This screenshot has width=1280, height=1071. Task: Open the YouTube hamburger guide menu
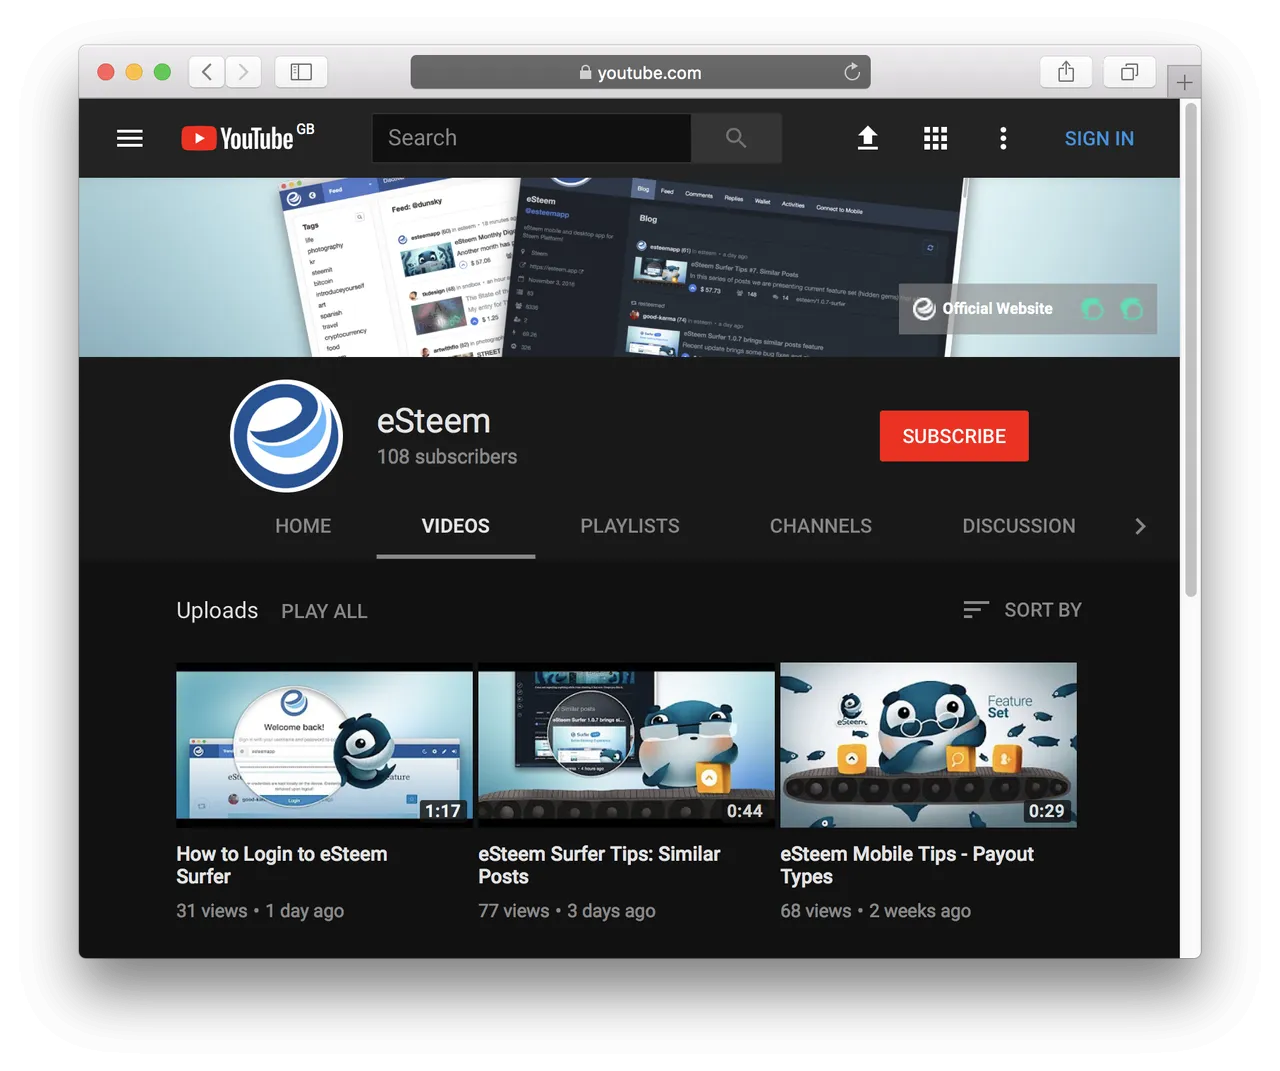click(x=130, y=138)
